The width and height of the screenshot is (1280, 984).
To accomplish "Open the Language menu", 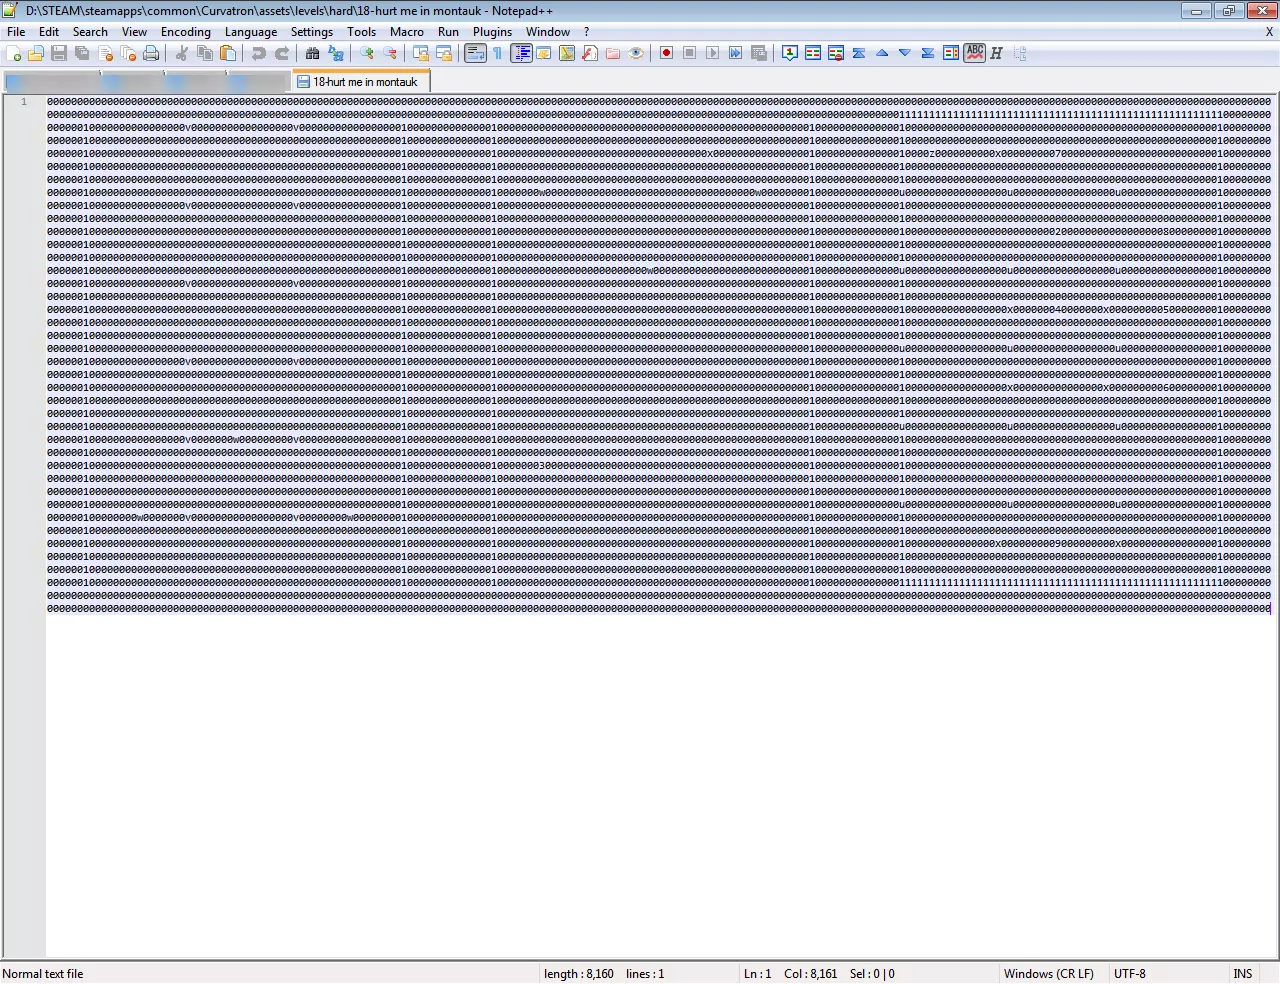I will (251, 32).
